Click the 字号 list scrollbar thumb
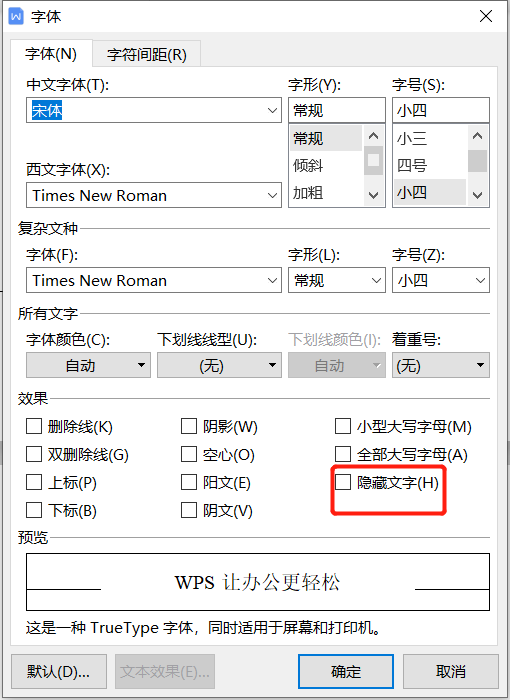This screenshot has width=510, height=700. click(x=478, y=161)
